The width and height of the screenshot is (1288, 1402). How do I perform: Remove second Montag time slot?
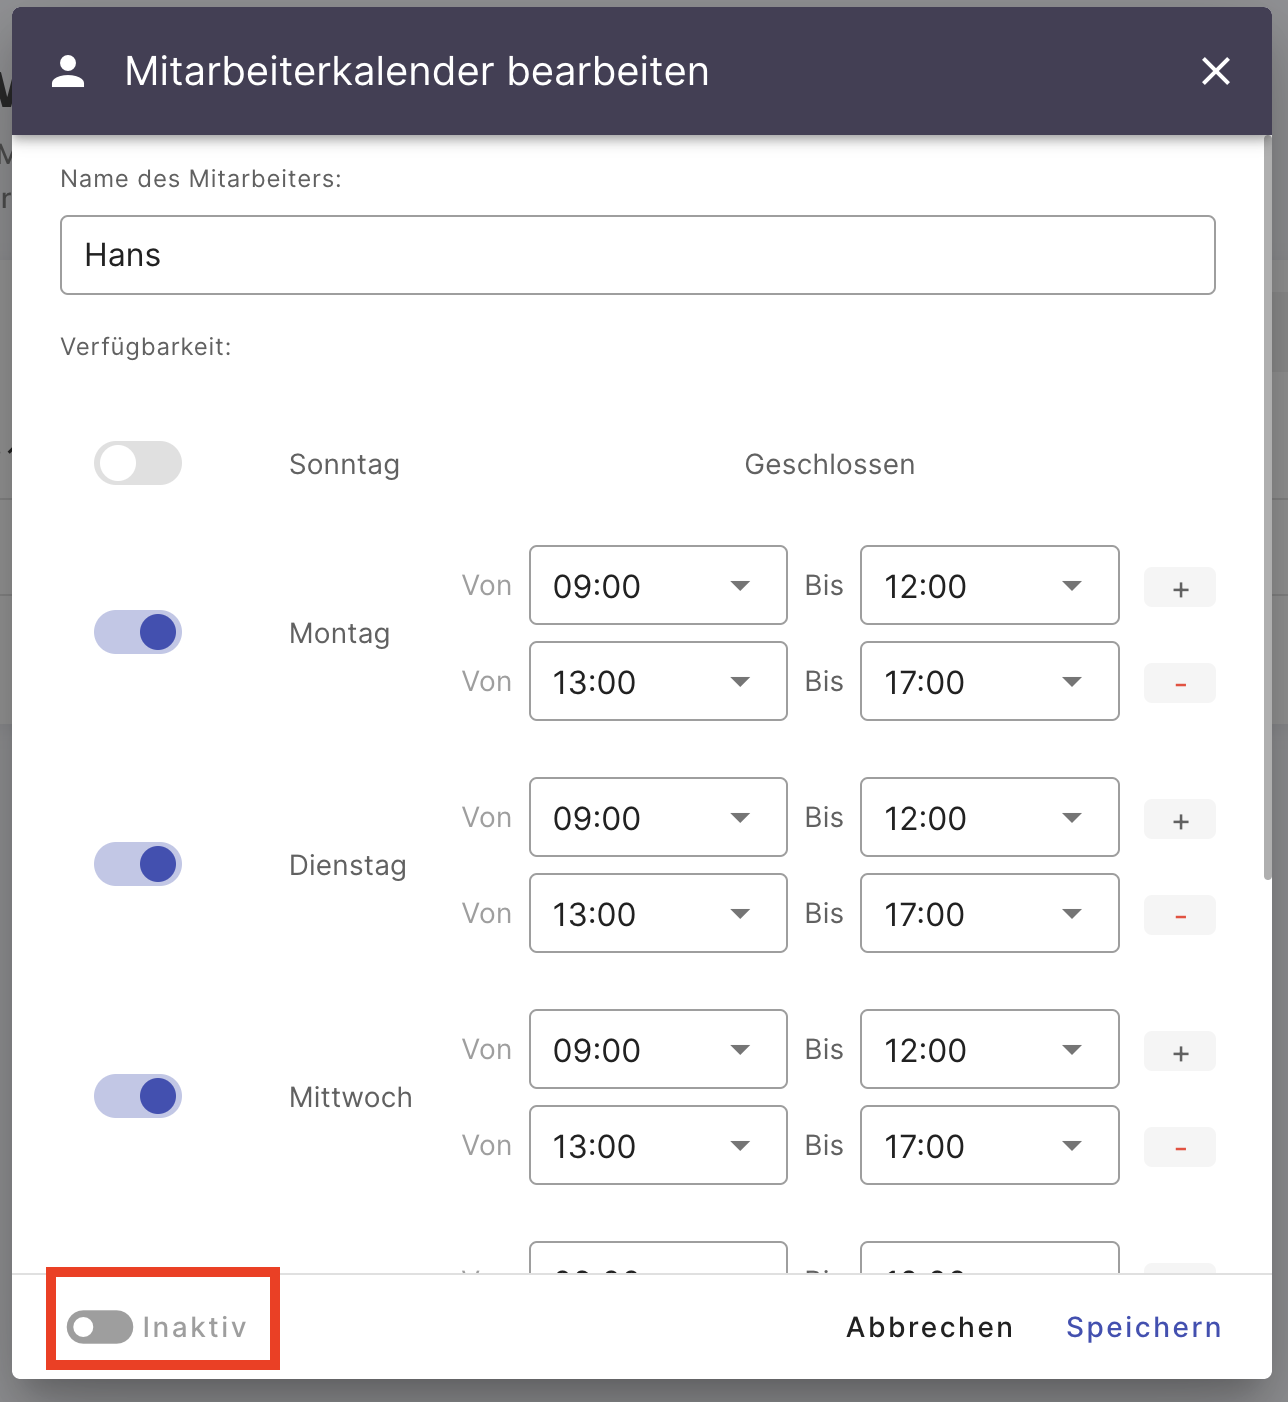[1180, 684]
